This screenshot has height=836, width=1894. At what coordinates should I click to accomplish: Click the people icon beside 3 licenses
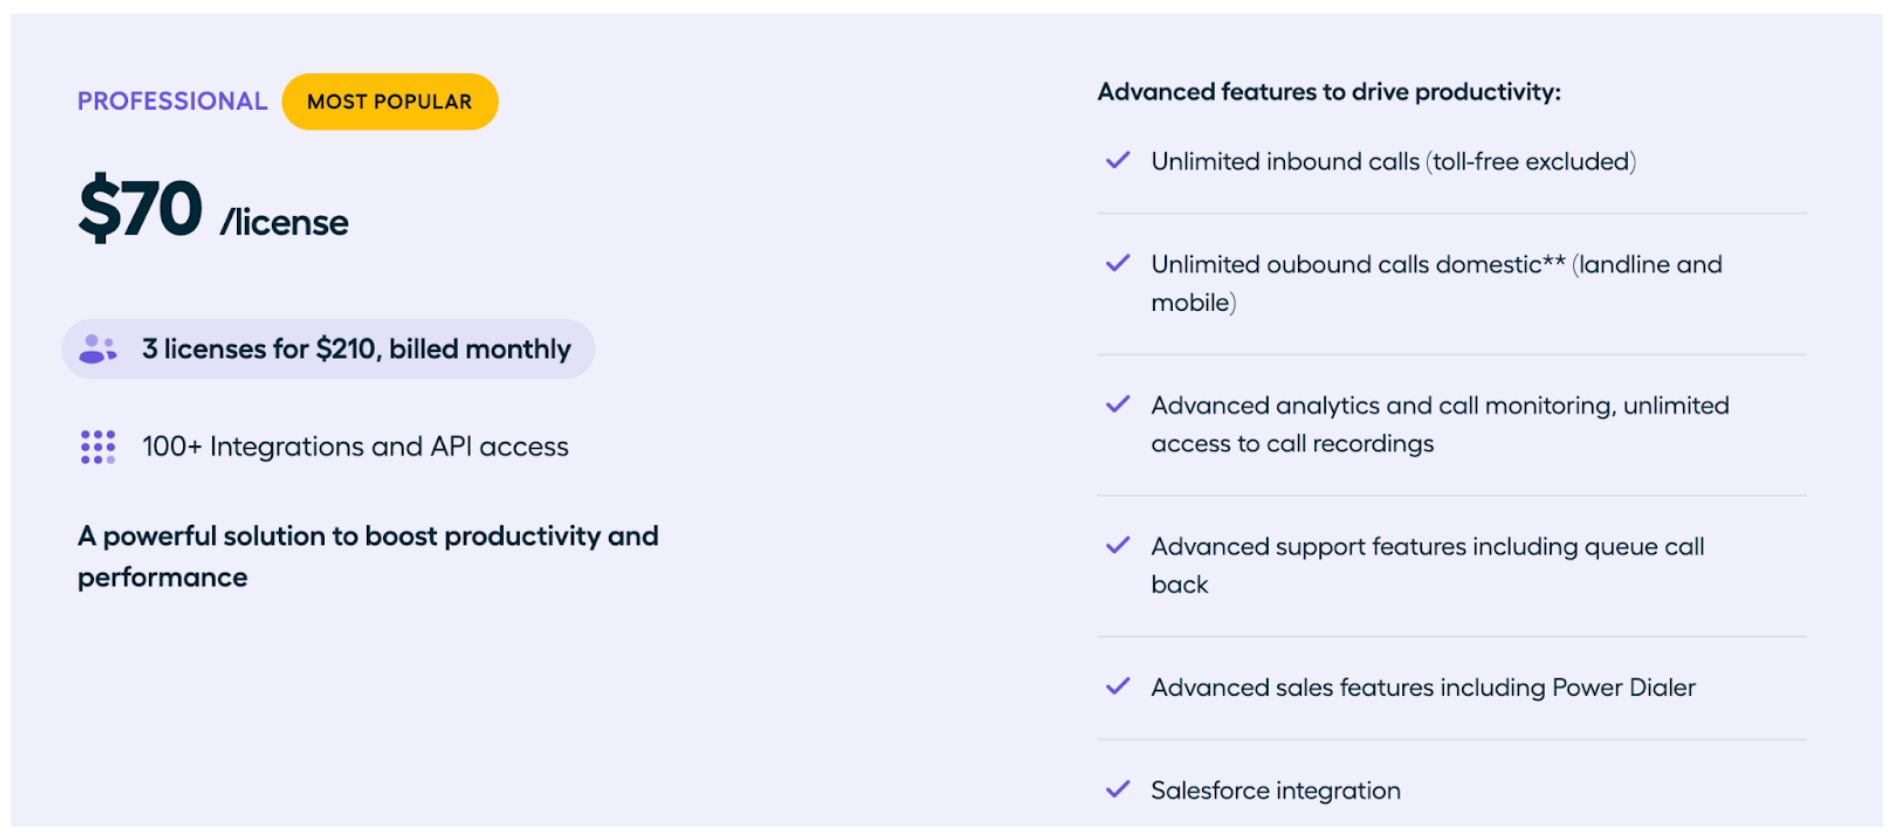click(x=98, y=349)
